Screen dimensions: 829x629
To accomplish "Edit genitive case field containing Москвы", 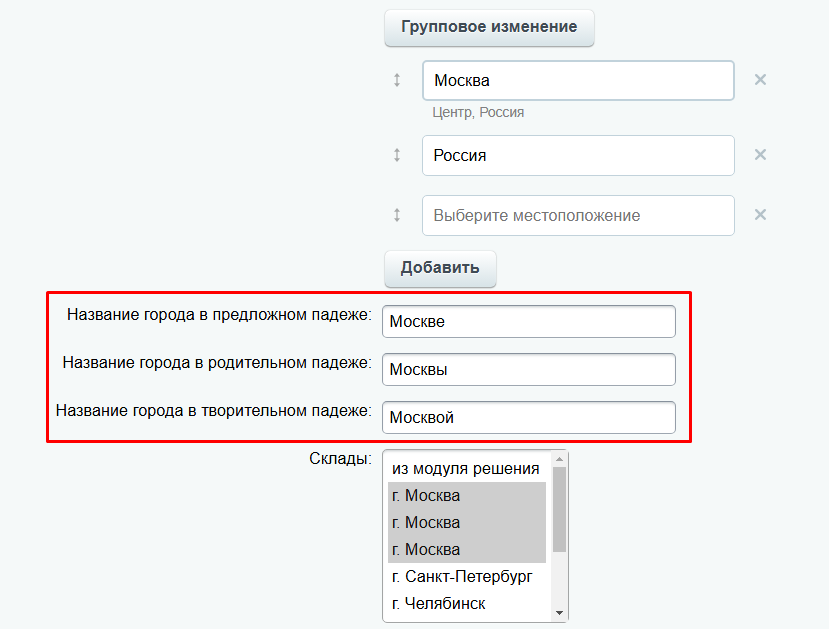I will (529, 369).
